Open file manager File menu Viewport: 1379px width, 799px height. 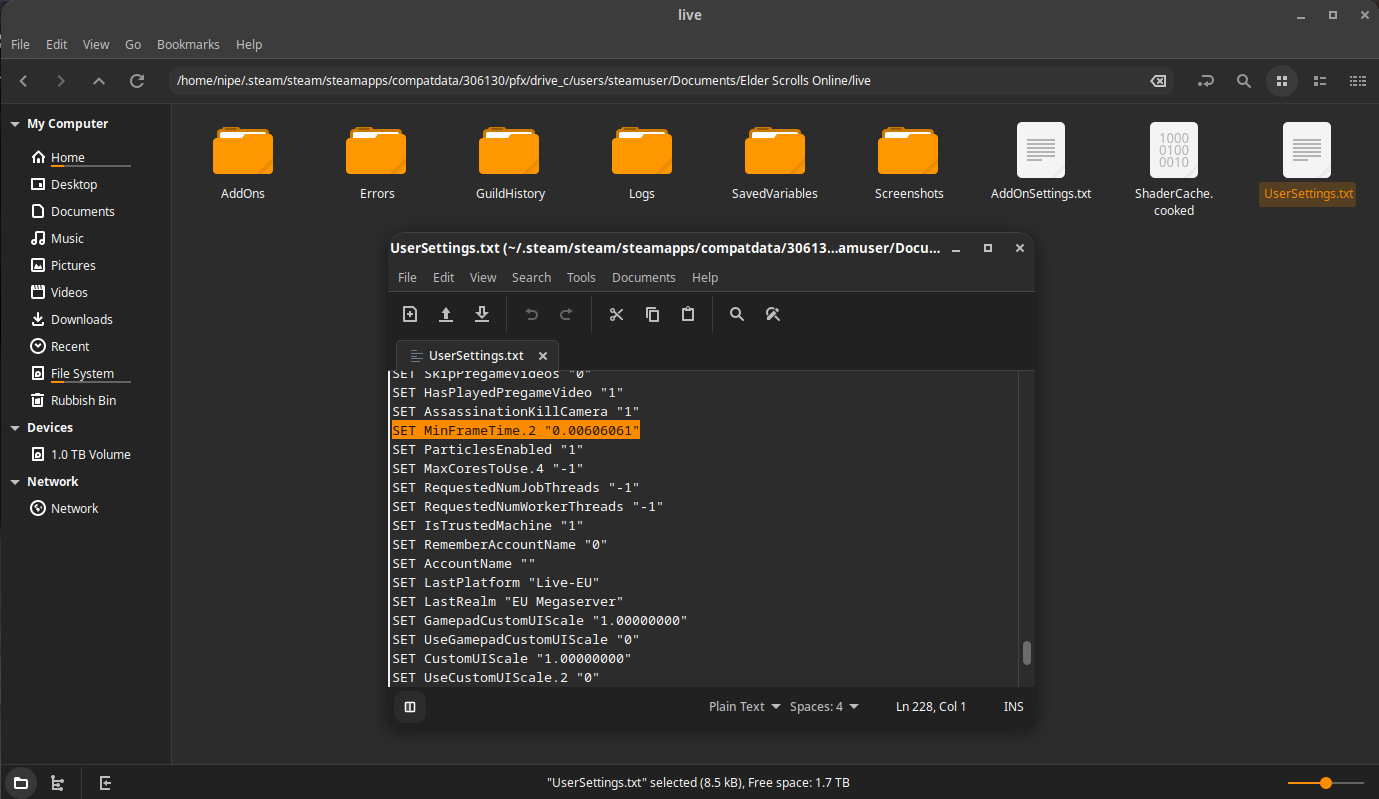(20, 44)
